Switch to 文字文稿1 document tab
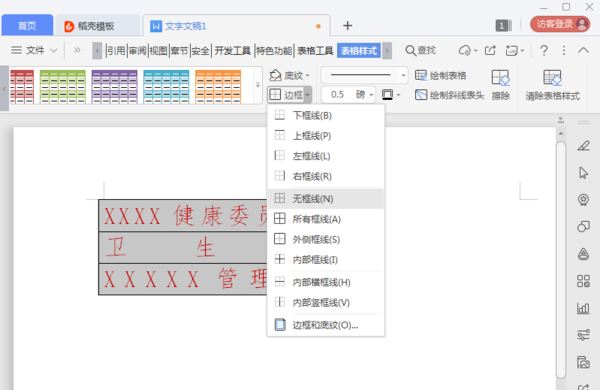Screen dimensions: 600x390 pyautogui.click(x=236, y=26)
